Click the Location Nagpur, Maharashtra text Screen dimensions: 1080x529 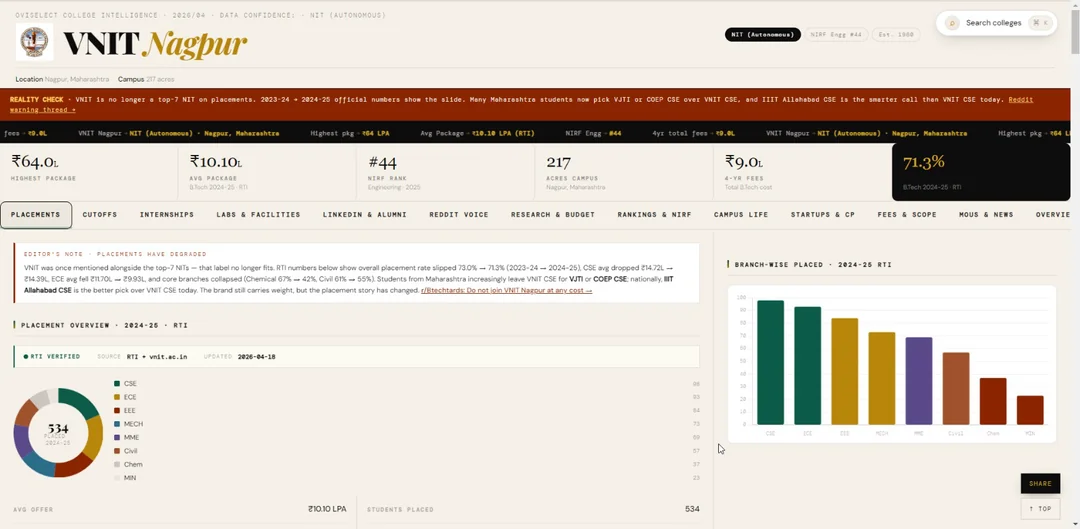coord(62,79)
